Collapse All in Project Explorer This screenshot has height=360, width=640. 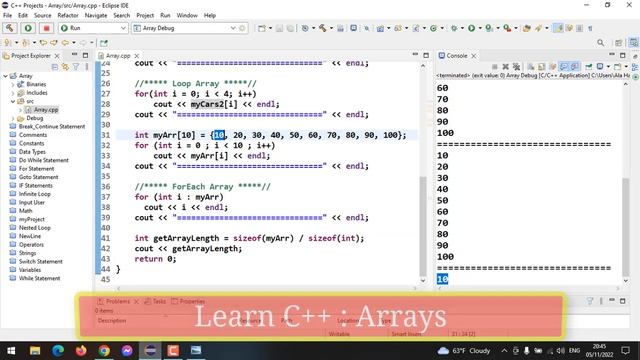coord(55,67)
